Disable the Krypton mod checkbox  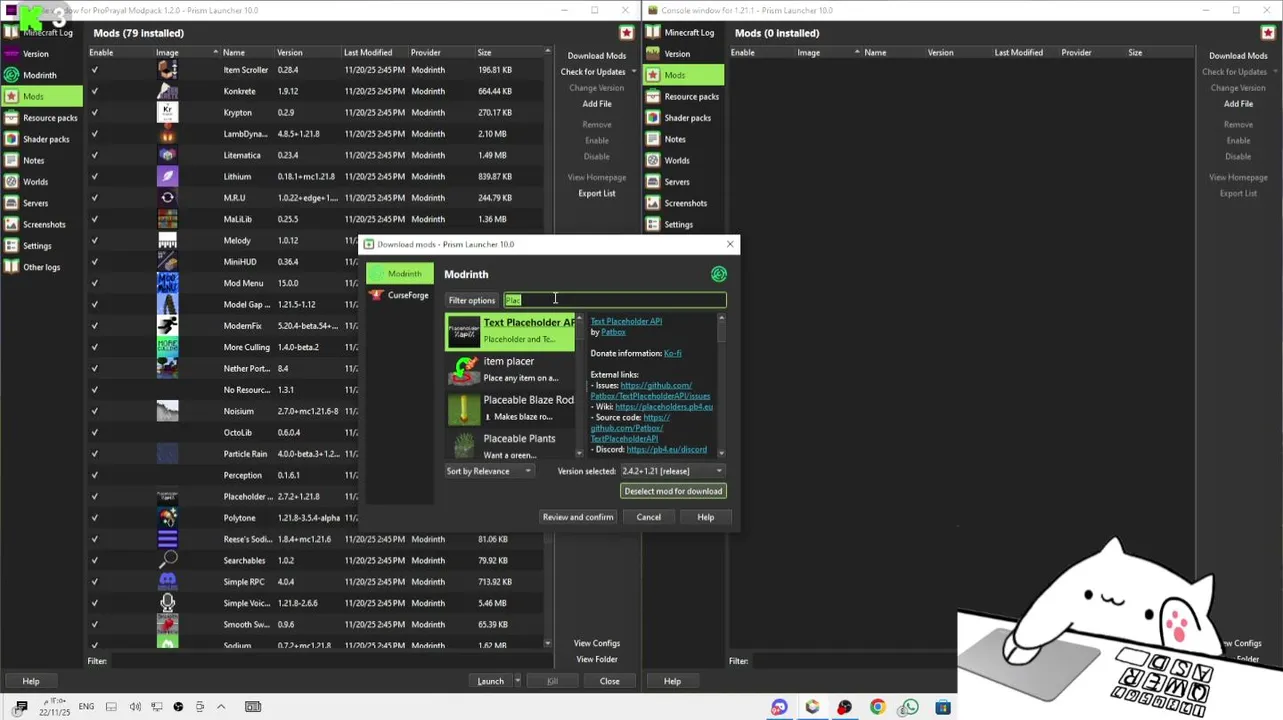tap(95, 112)
